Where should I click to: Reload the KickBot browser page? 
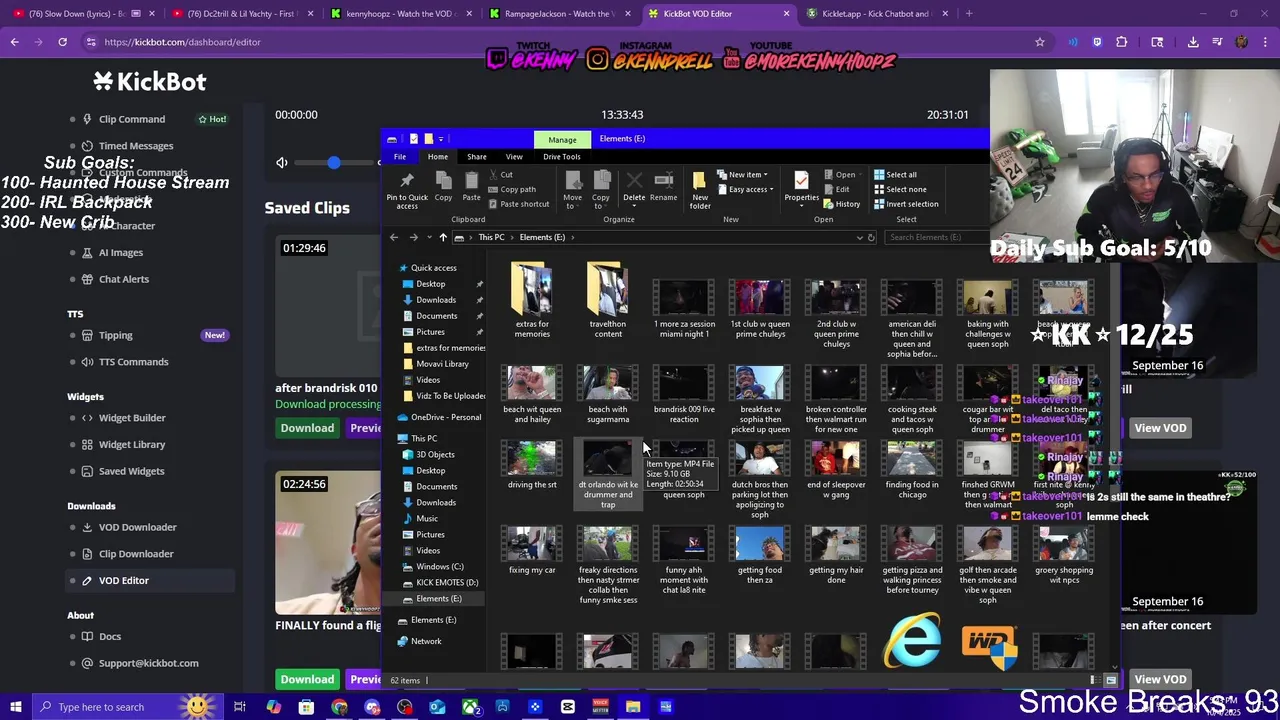pyautogui.click(x=62, y=42)
